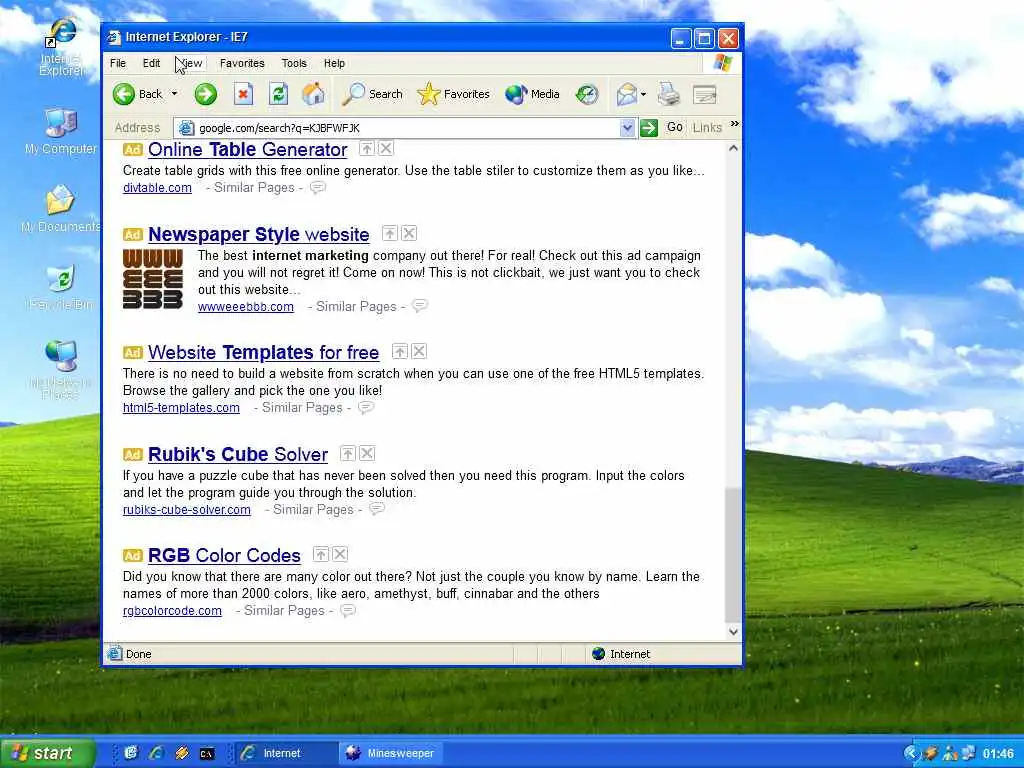Click the green Go arrow button
This screenshot has height=768, width=1024.
coord(648,128)
